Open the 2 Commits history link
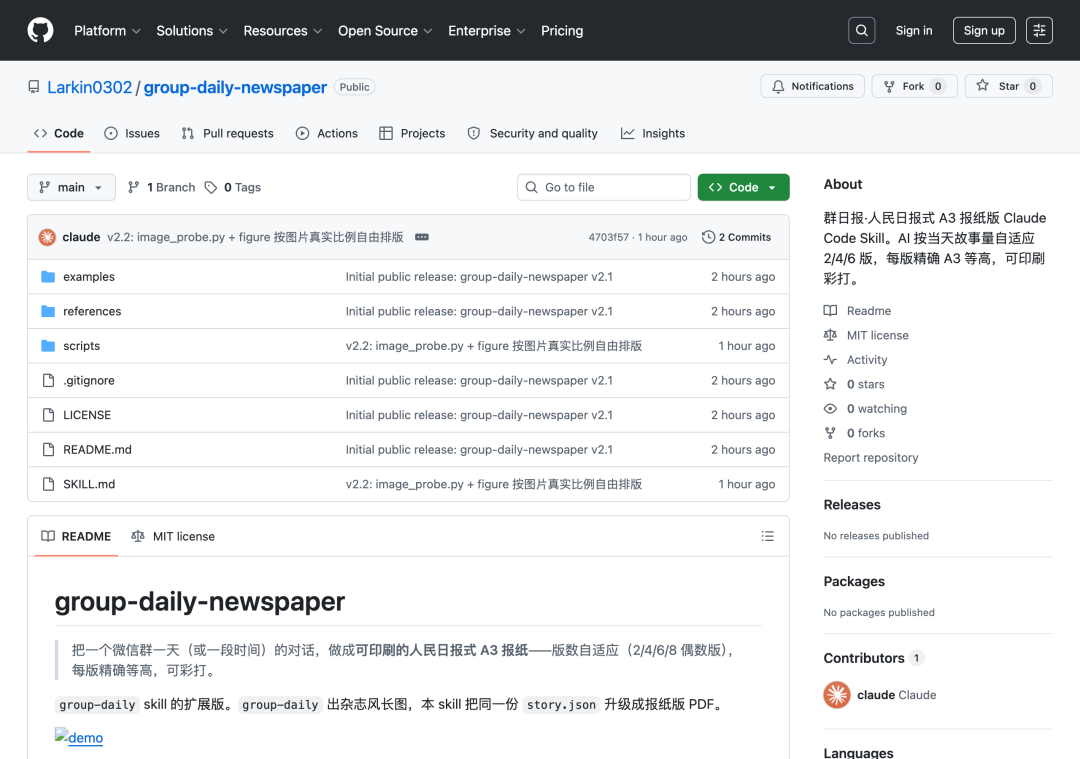1080x759 pixels. (x=736, y=237)
